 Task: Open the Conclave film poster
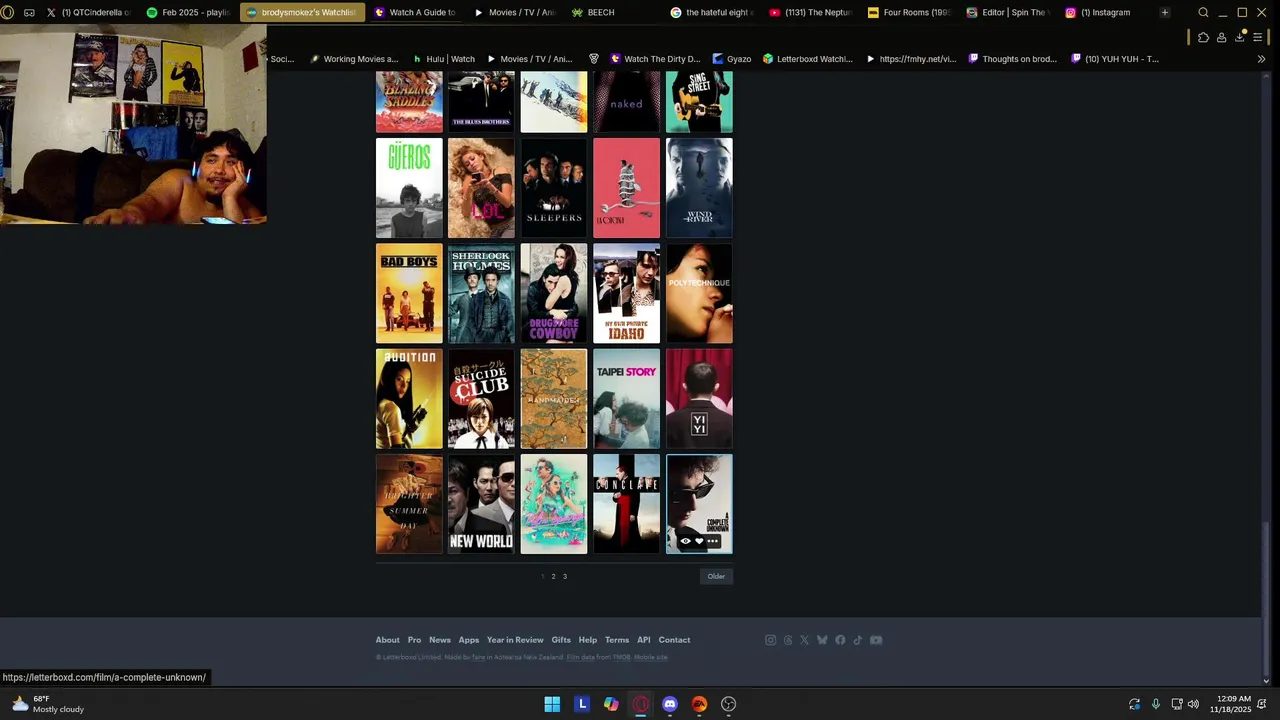point(626,504)
